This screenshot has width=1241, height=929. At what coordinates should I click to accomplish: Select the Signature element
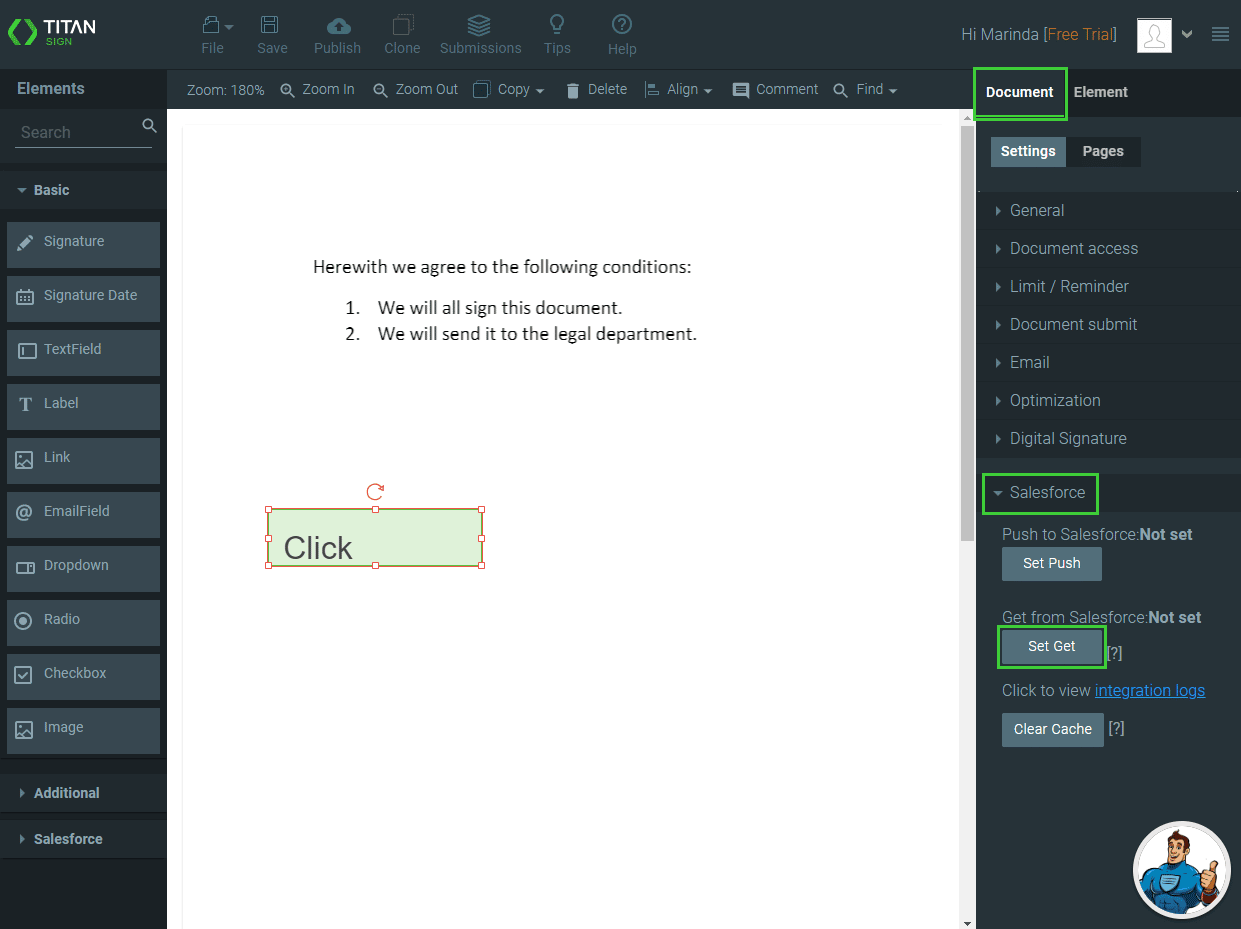[x=83, y=241]
